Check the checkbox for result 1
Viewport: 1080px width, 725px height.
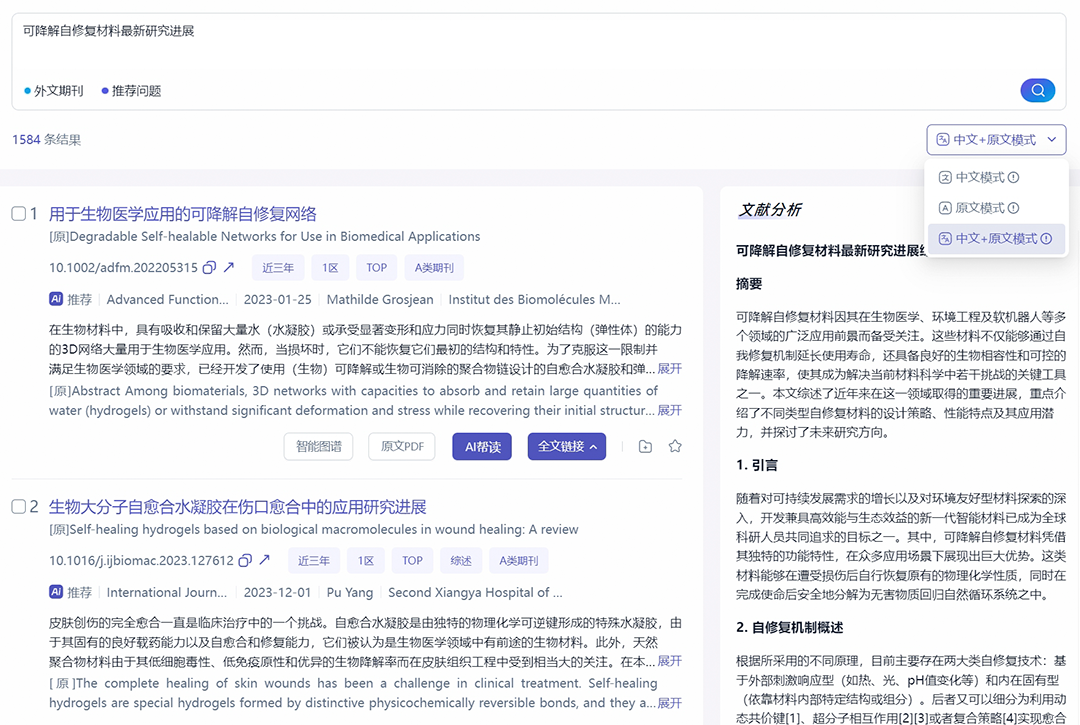click(19, 214)
